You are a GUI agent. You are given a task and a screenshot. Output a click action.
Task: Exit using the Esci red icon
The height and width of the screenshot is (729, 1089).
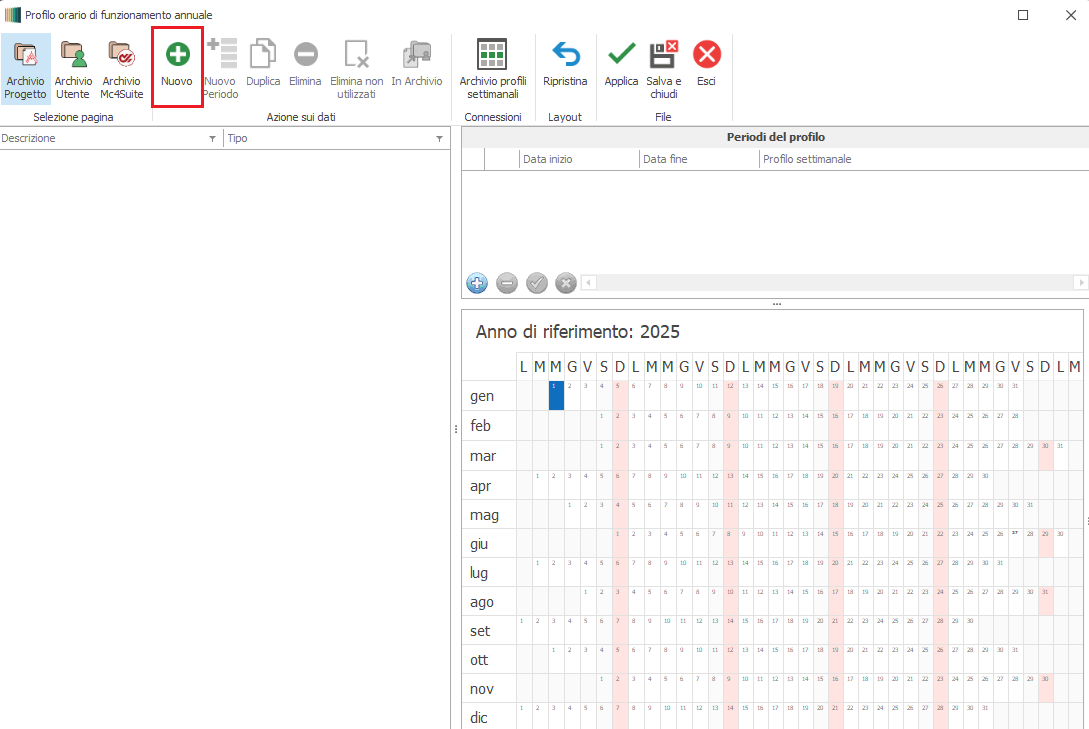706,55
